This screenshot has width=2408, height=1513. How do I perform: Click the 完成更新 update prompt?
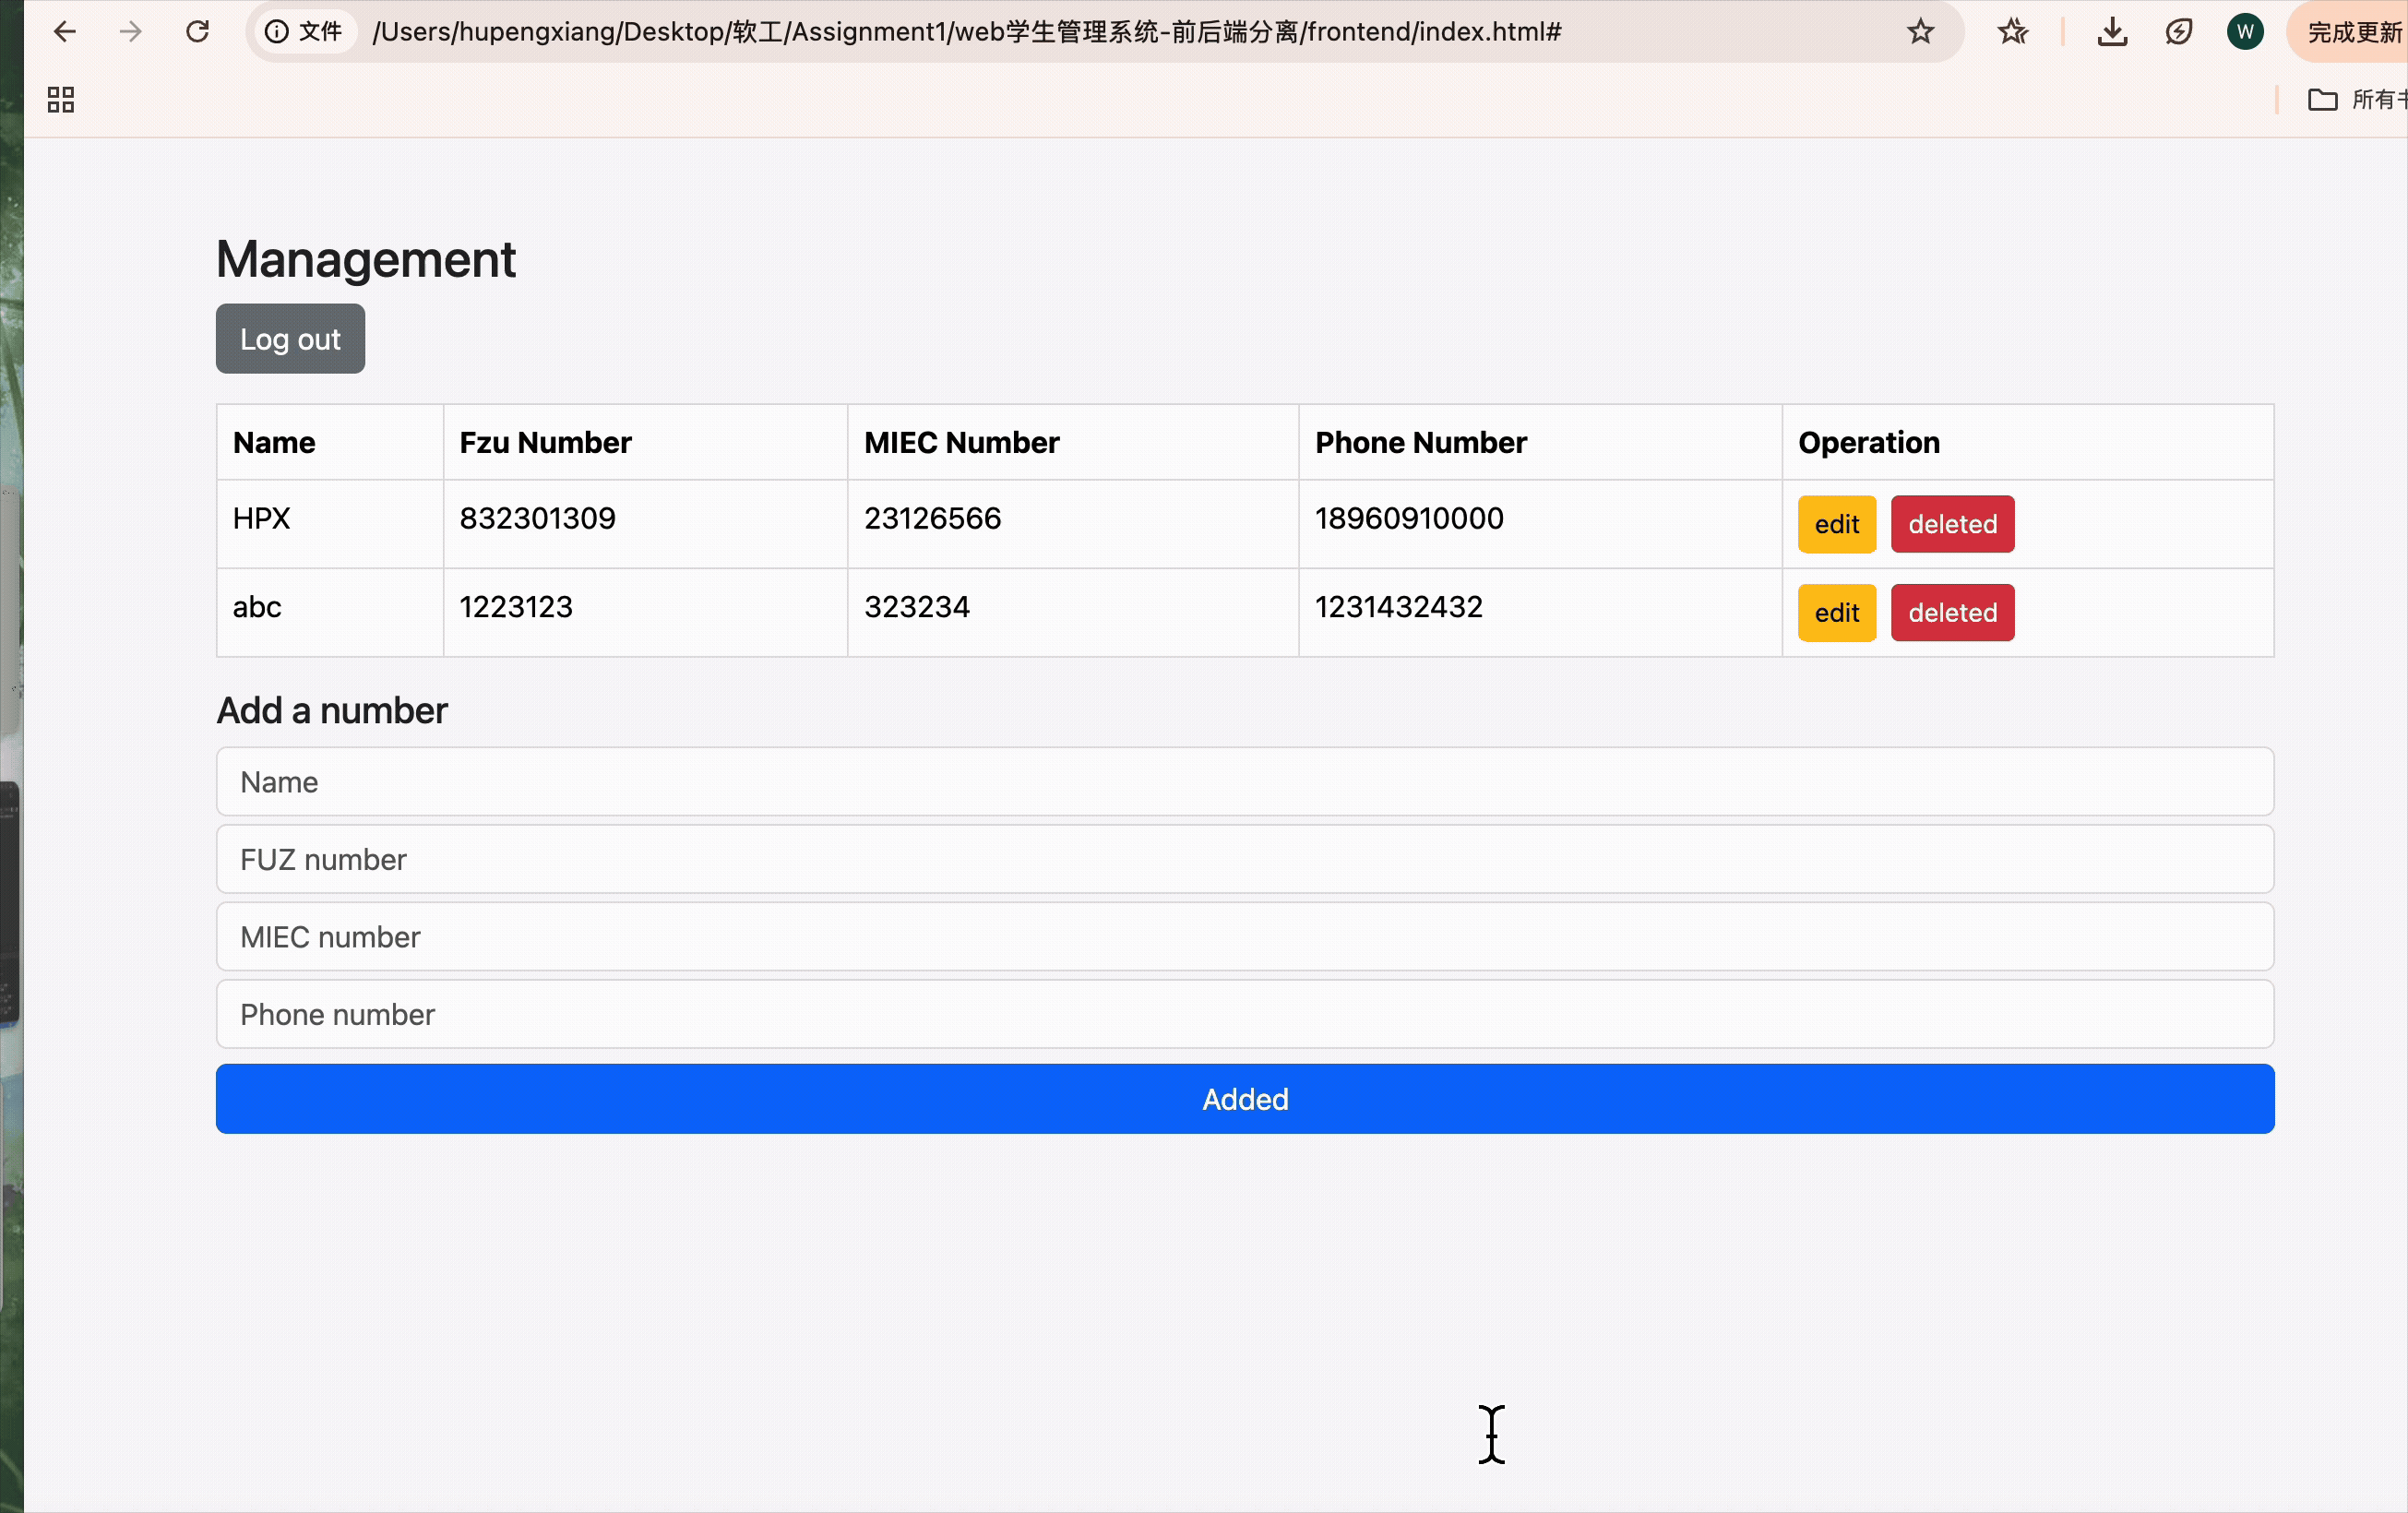coord(2350,31)
